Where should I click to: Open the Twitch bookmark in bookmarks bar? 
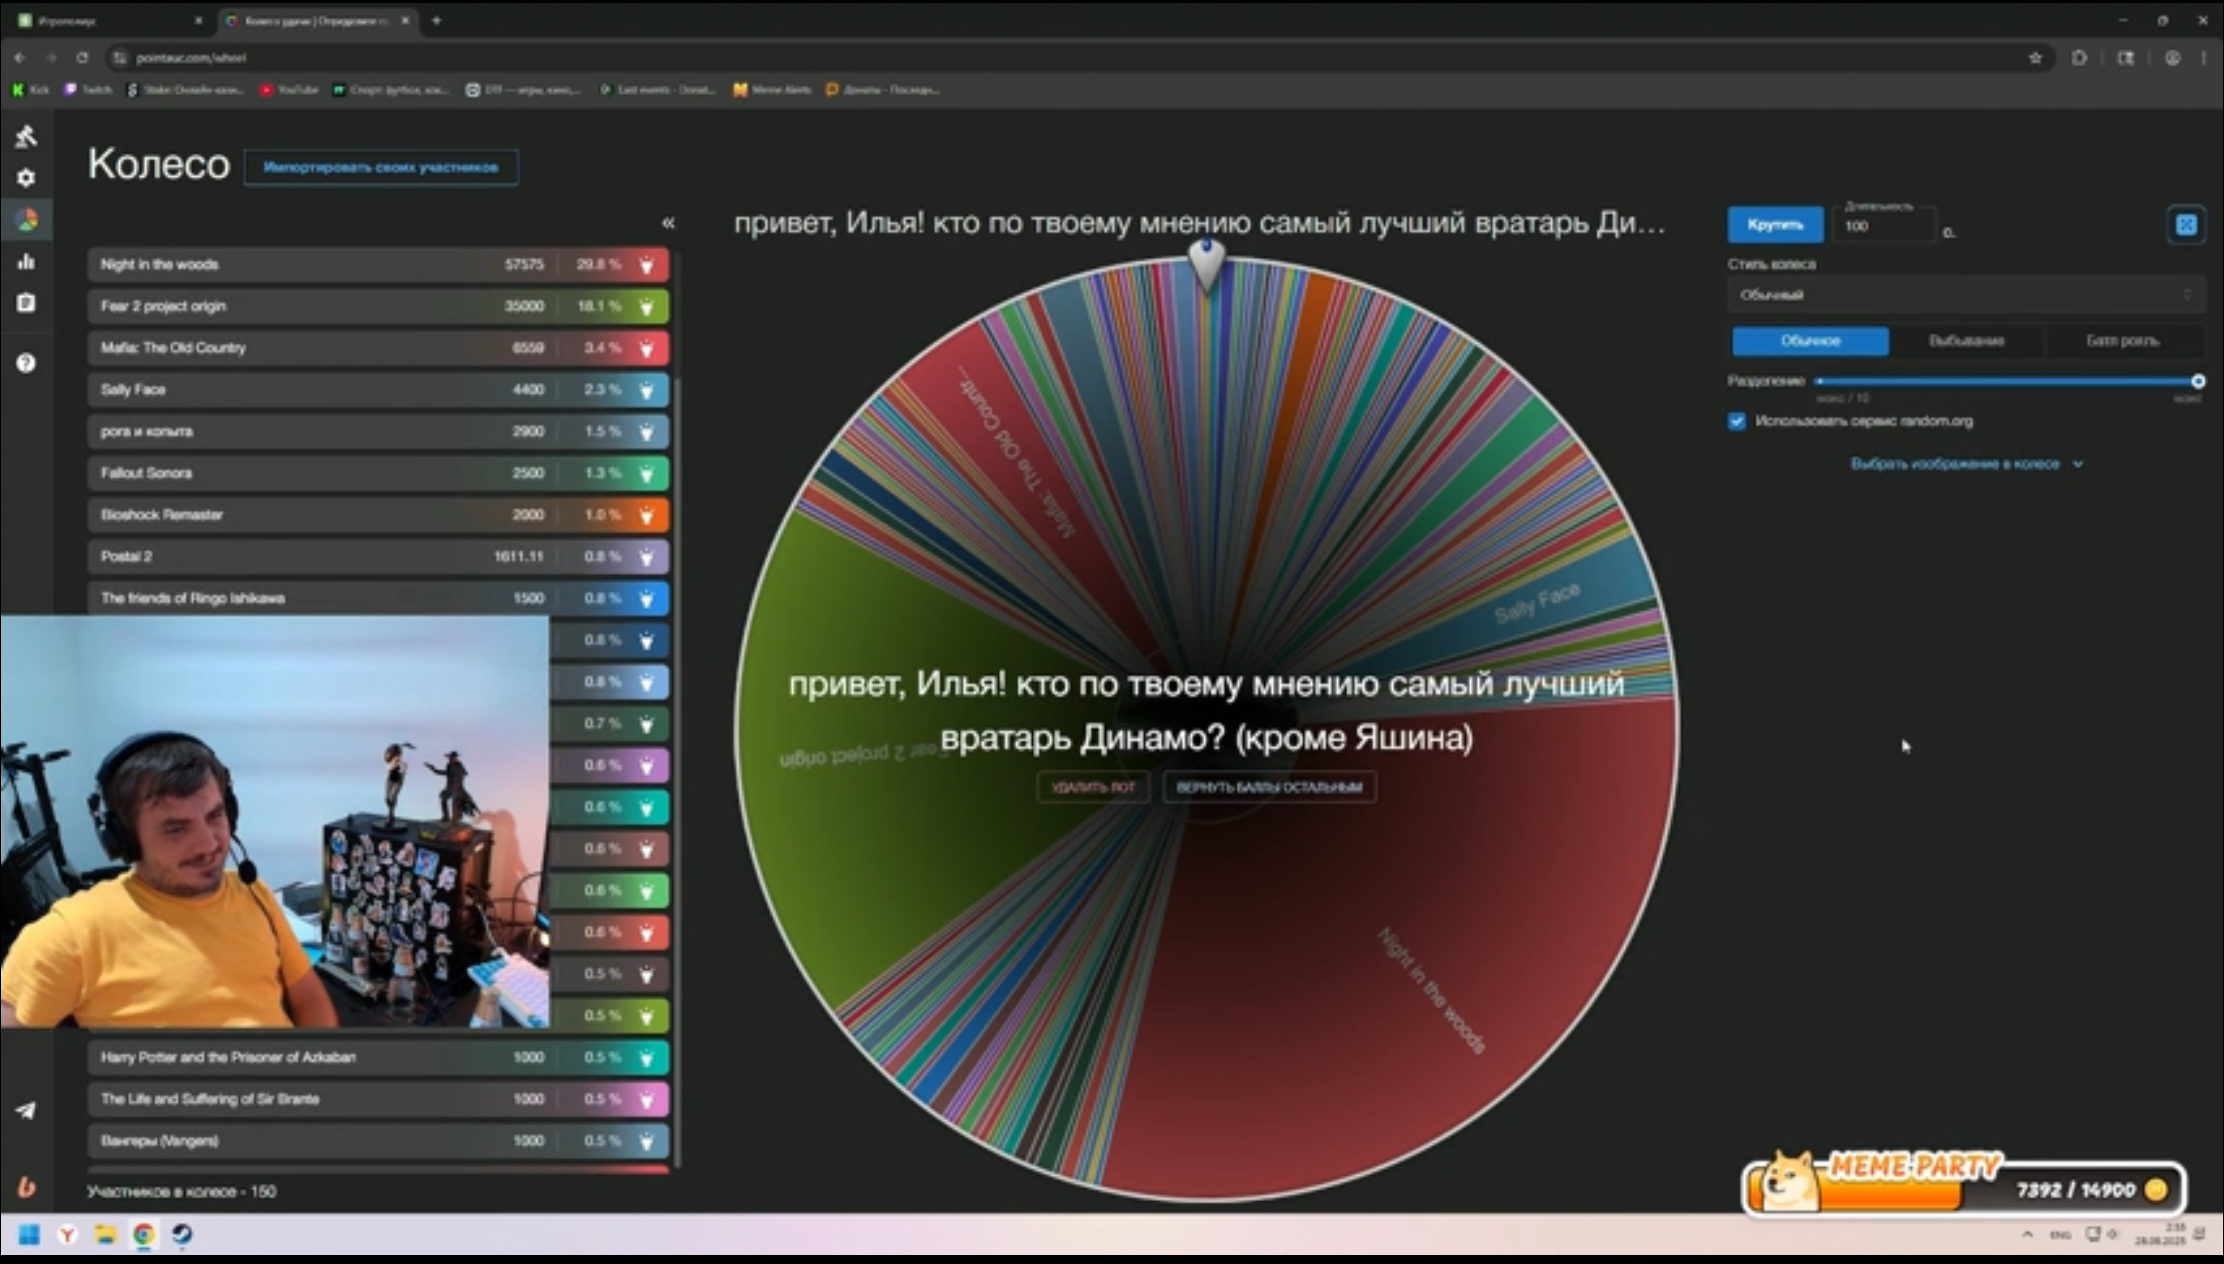coord(88,90)
